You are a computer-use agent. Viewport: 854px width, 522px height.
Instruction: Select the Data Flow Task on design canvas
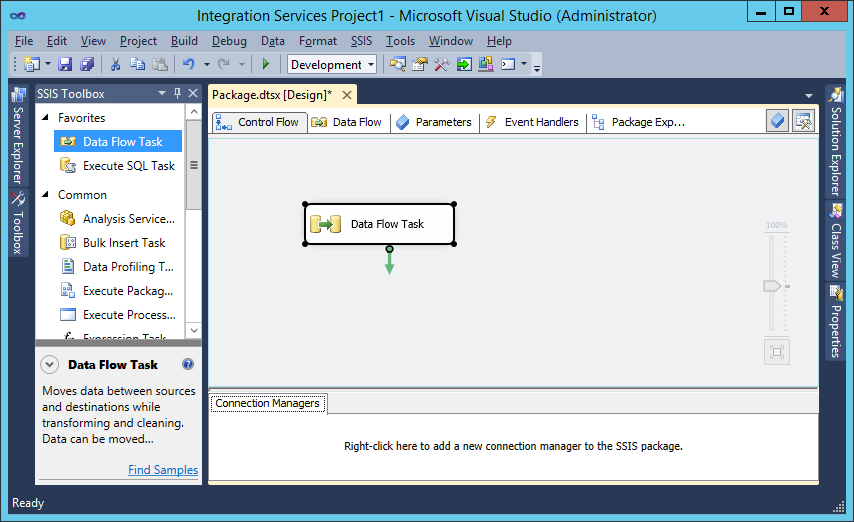pyautogui.click(x=380, y=224)
